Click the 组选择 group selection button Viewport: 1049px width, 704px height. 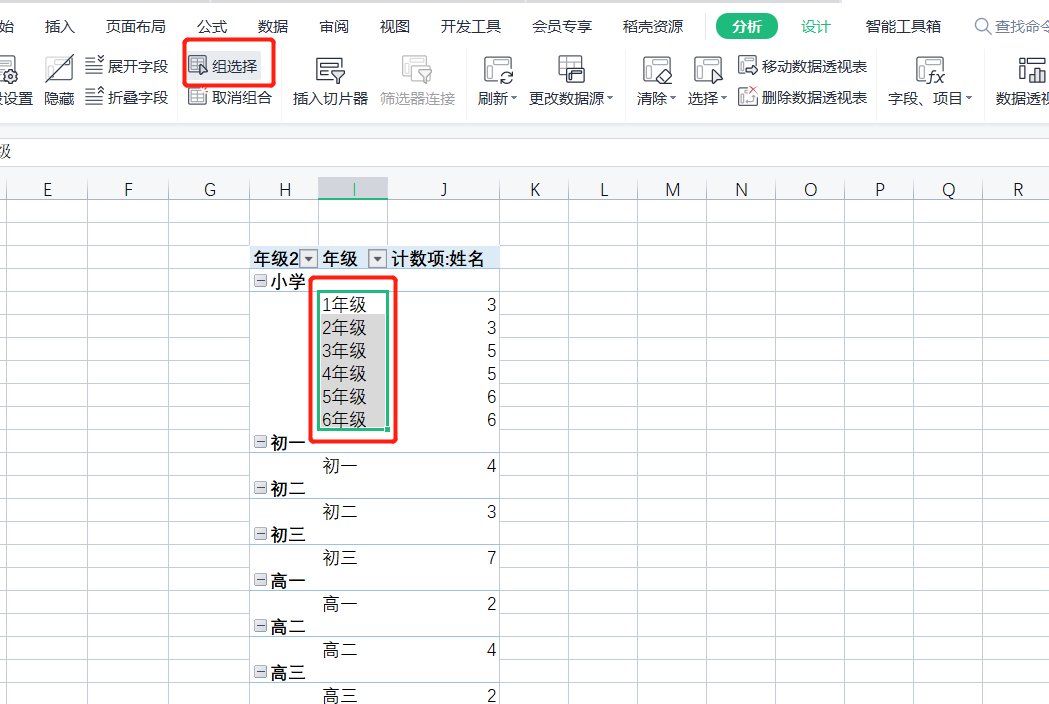[x=223, y=66]
